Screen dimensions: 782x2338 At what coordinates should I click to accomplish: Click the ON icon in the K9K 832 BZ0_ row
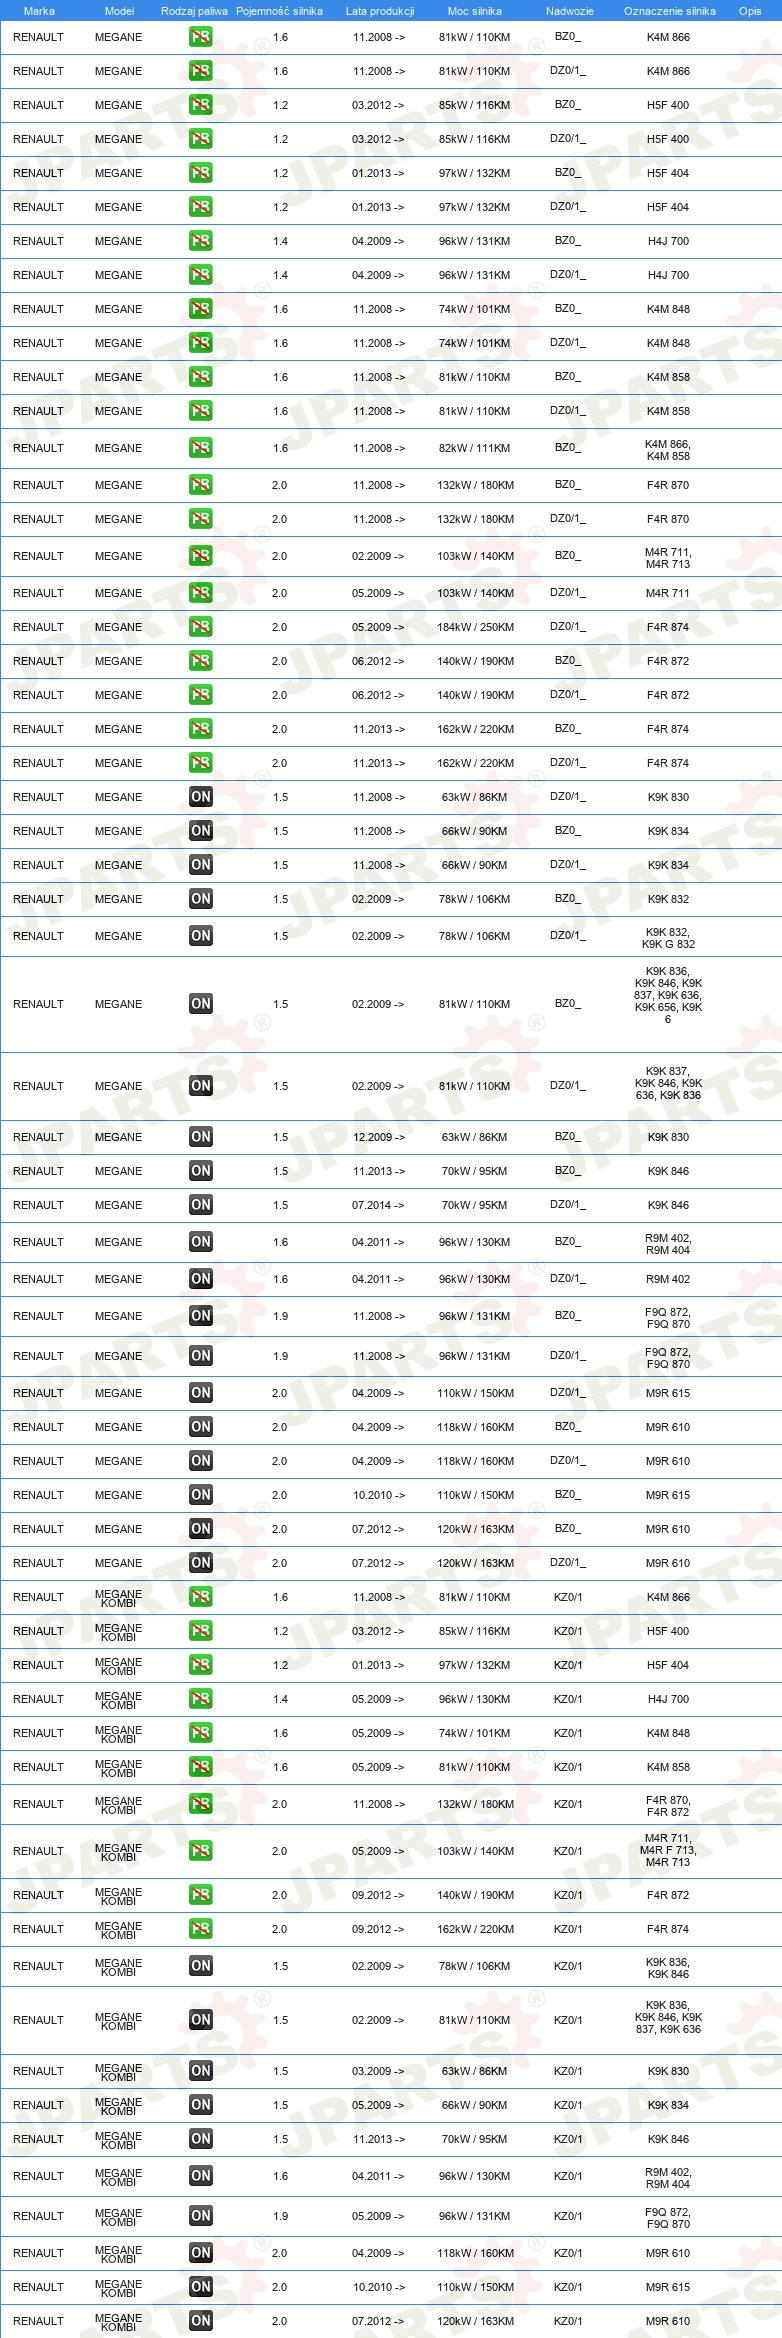pos(201,899)
